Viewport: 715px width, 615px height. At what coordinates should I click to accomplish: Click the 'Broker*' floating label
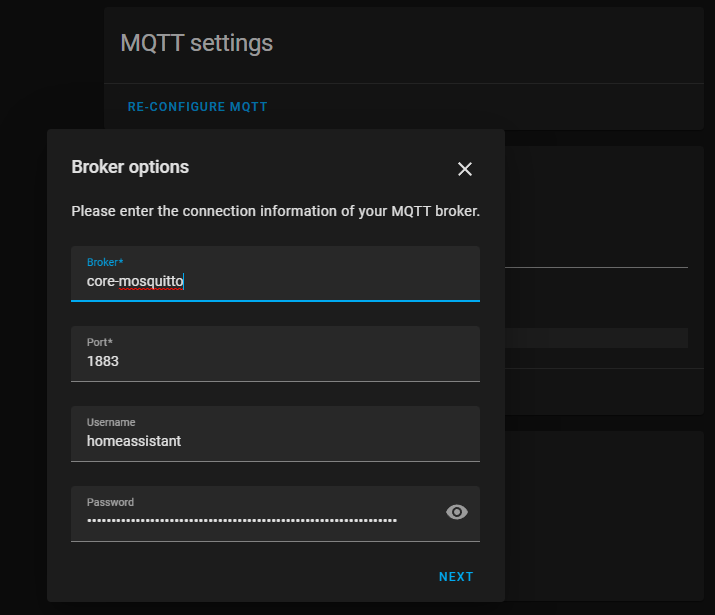pyautogui.click(x=105, y=262)
